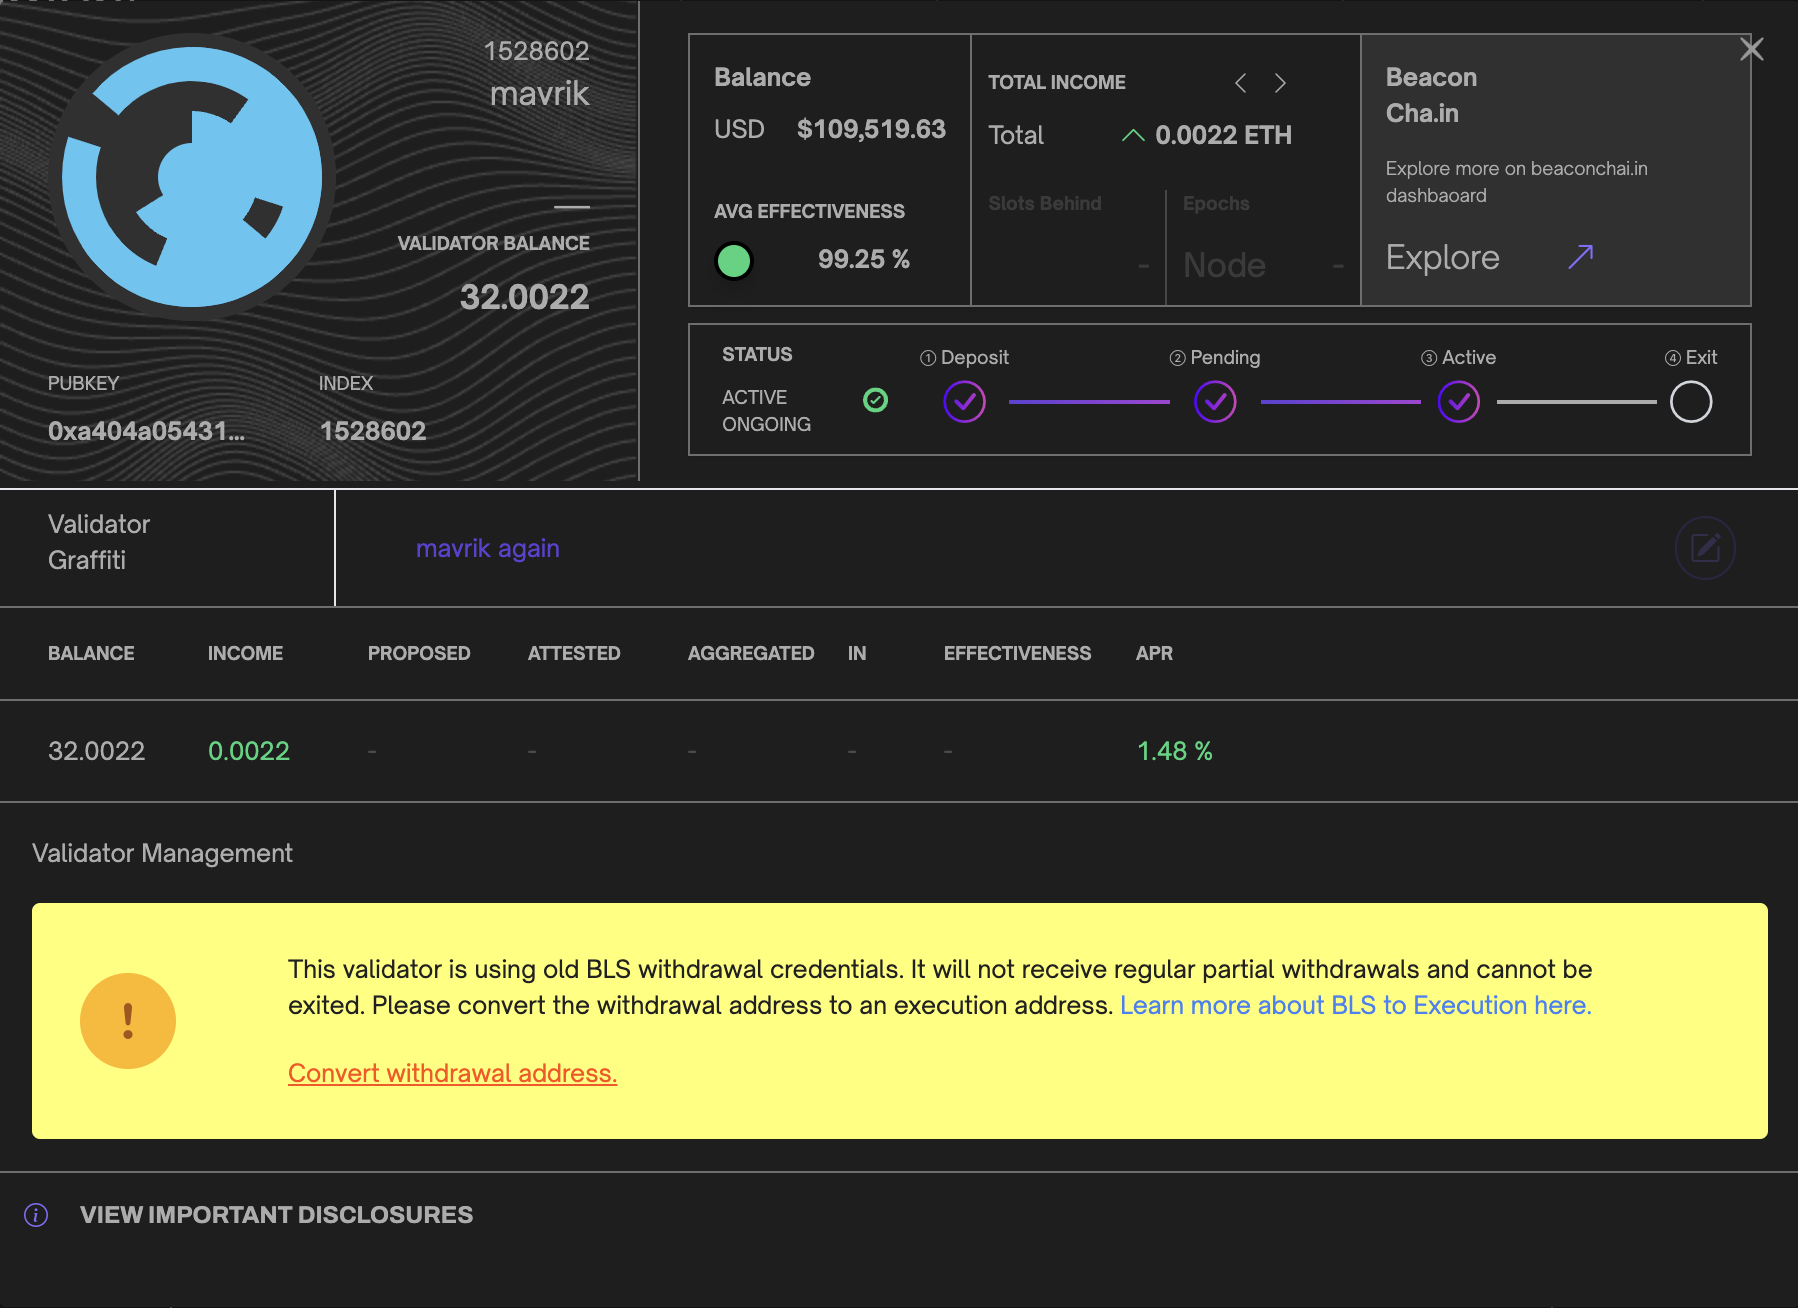1798x1308 pixels.
Task: Click the 0.0022 ETH total income value
Action: coord(1223,135)
